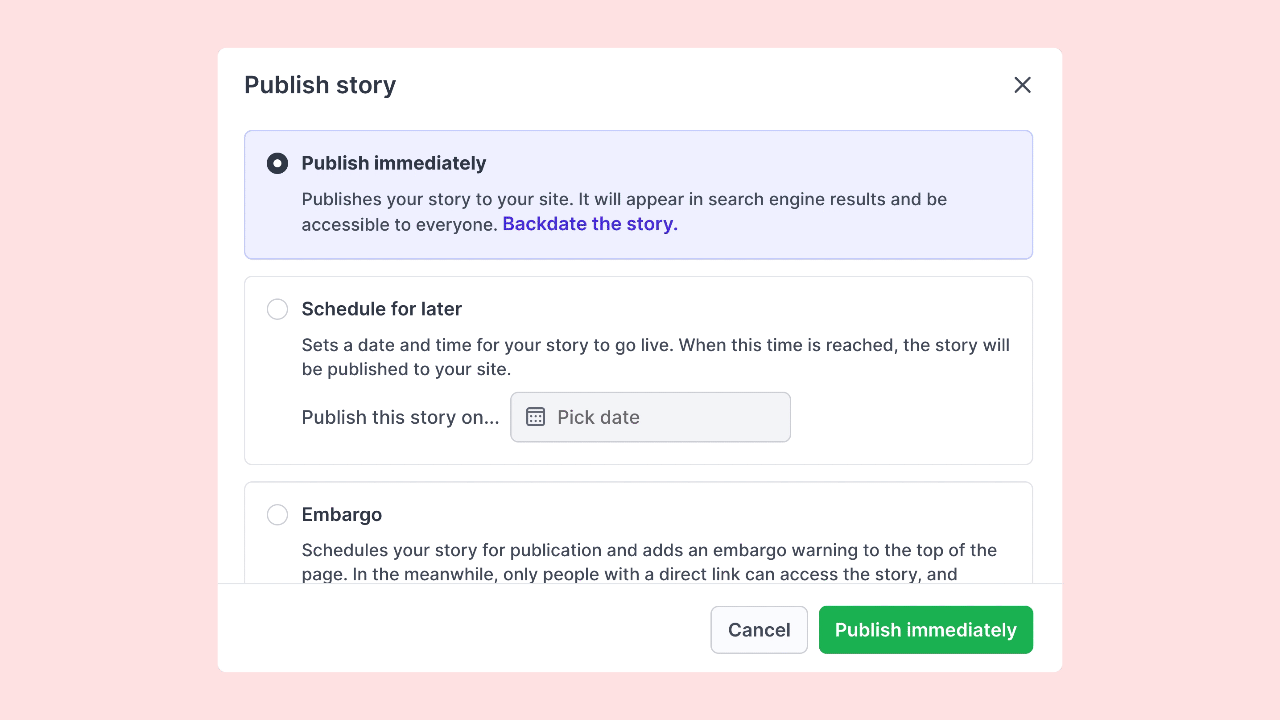
Task: Choose the Embargo radio option
Action: coord(277,515)
